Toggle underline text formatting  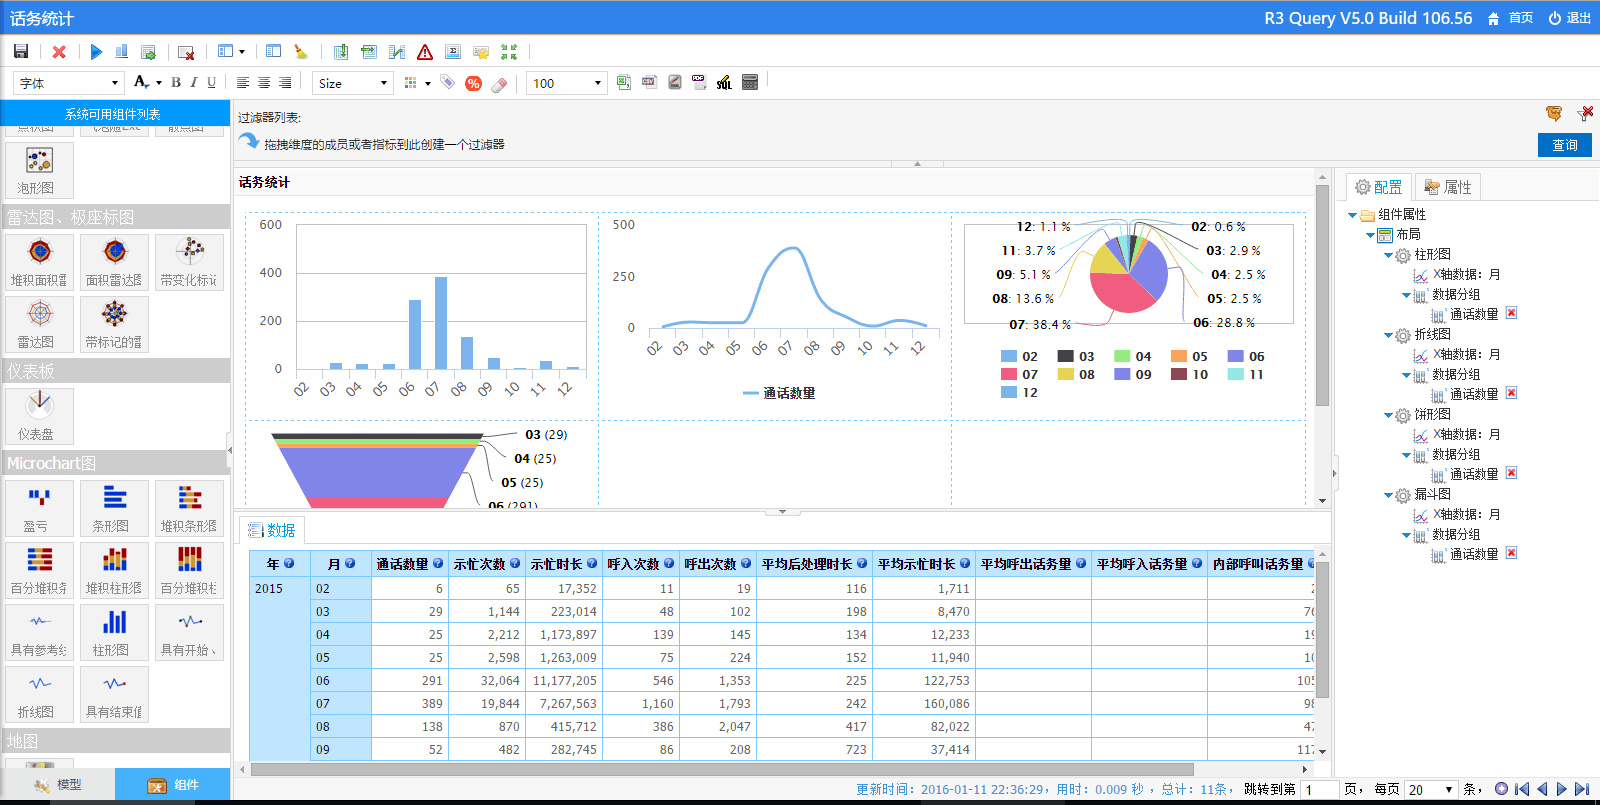211,83
